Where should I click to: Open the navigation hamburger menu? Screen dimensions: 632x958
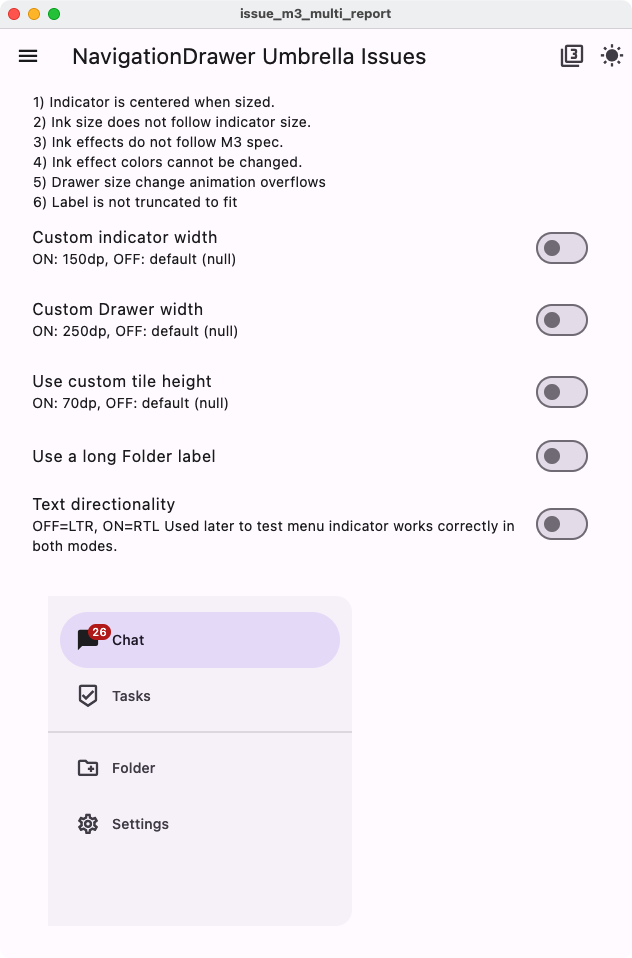pyautogui.click(x=27, y=56)
